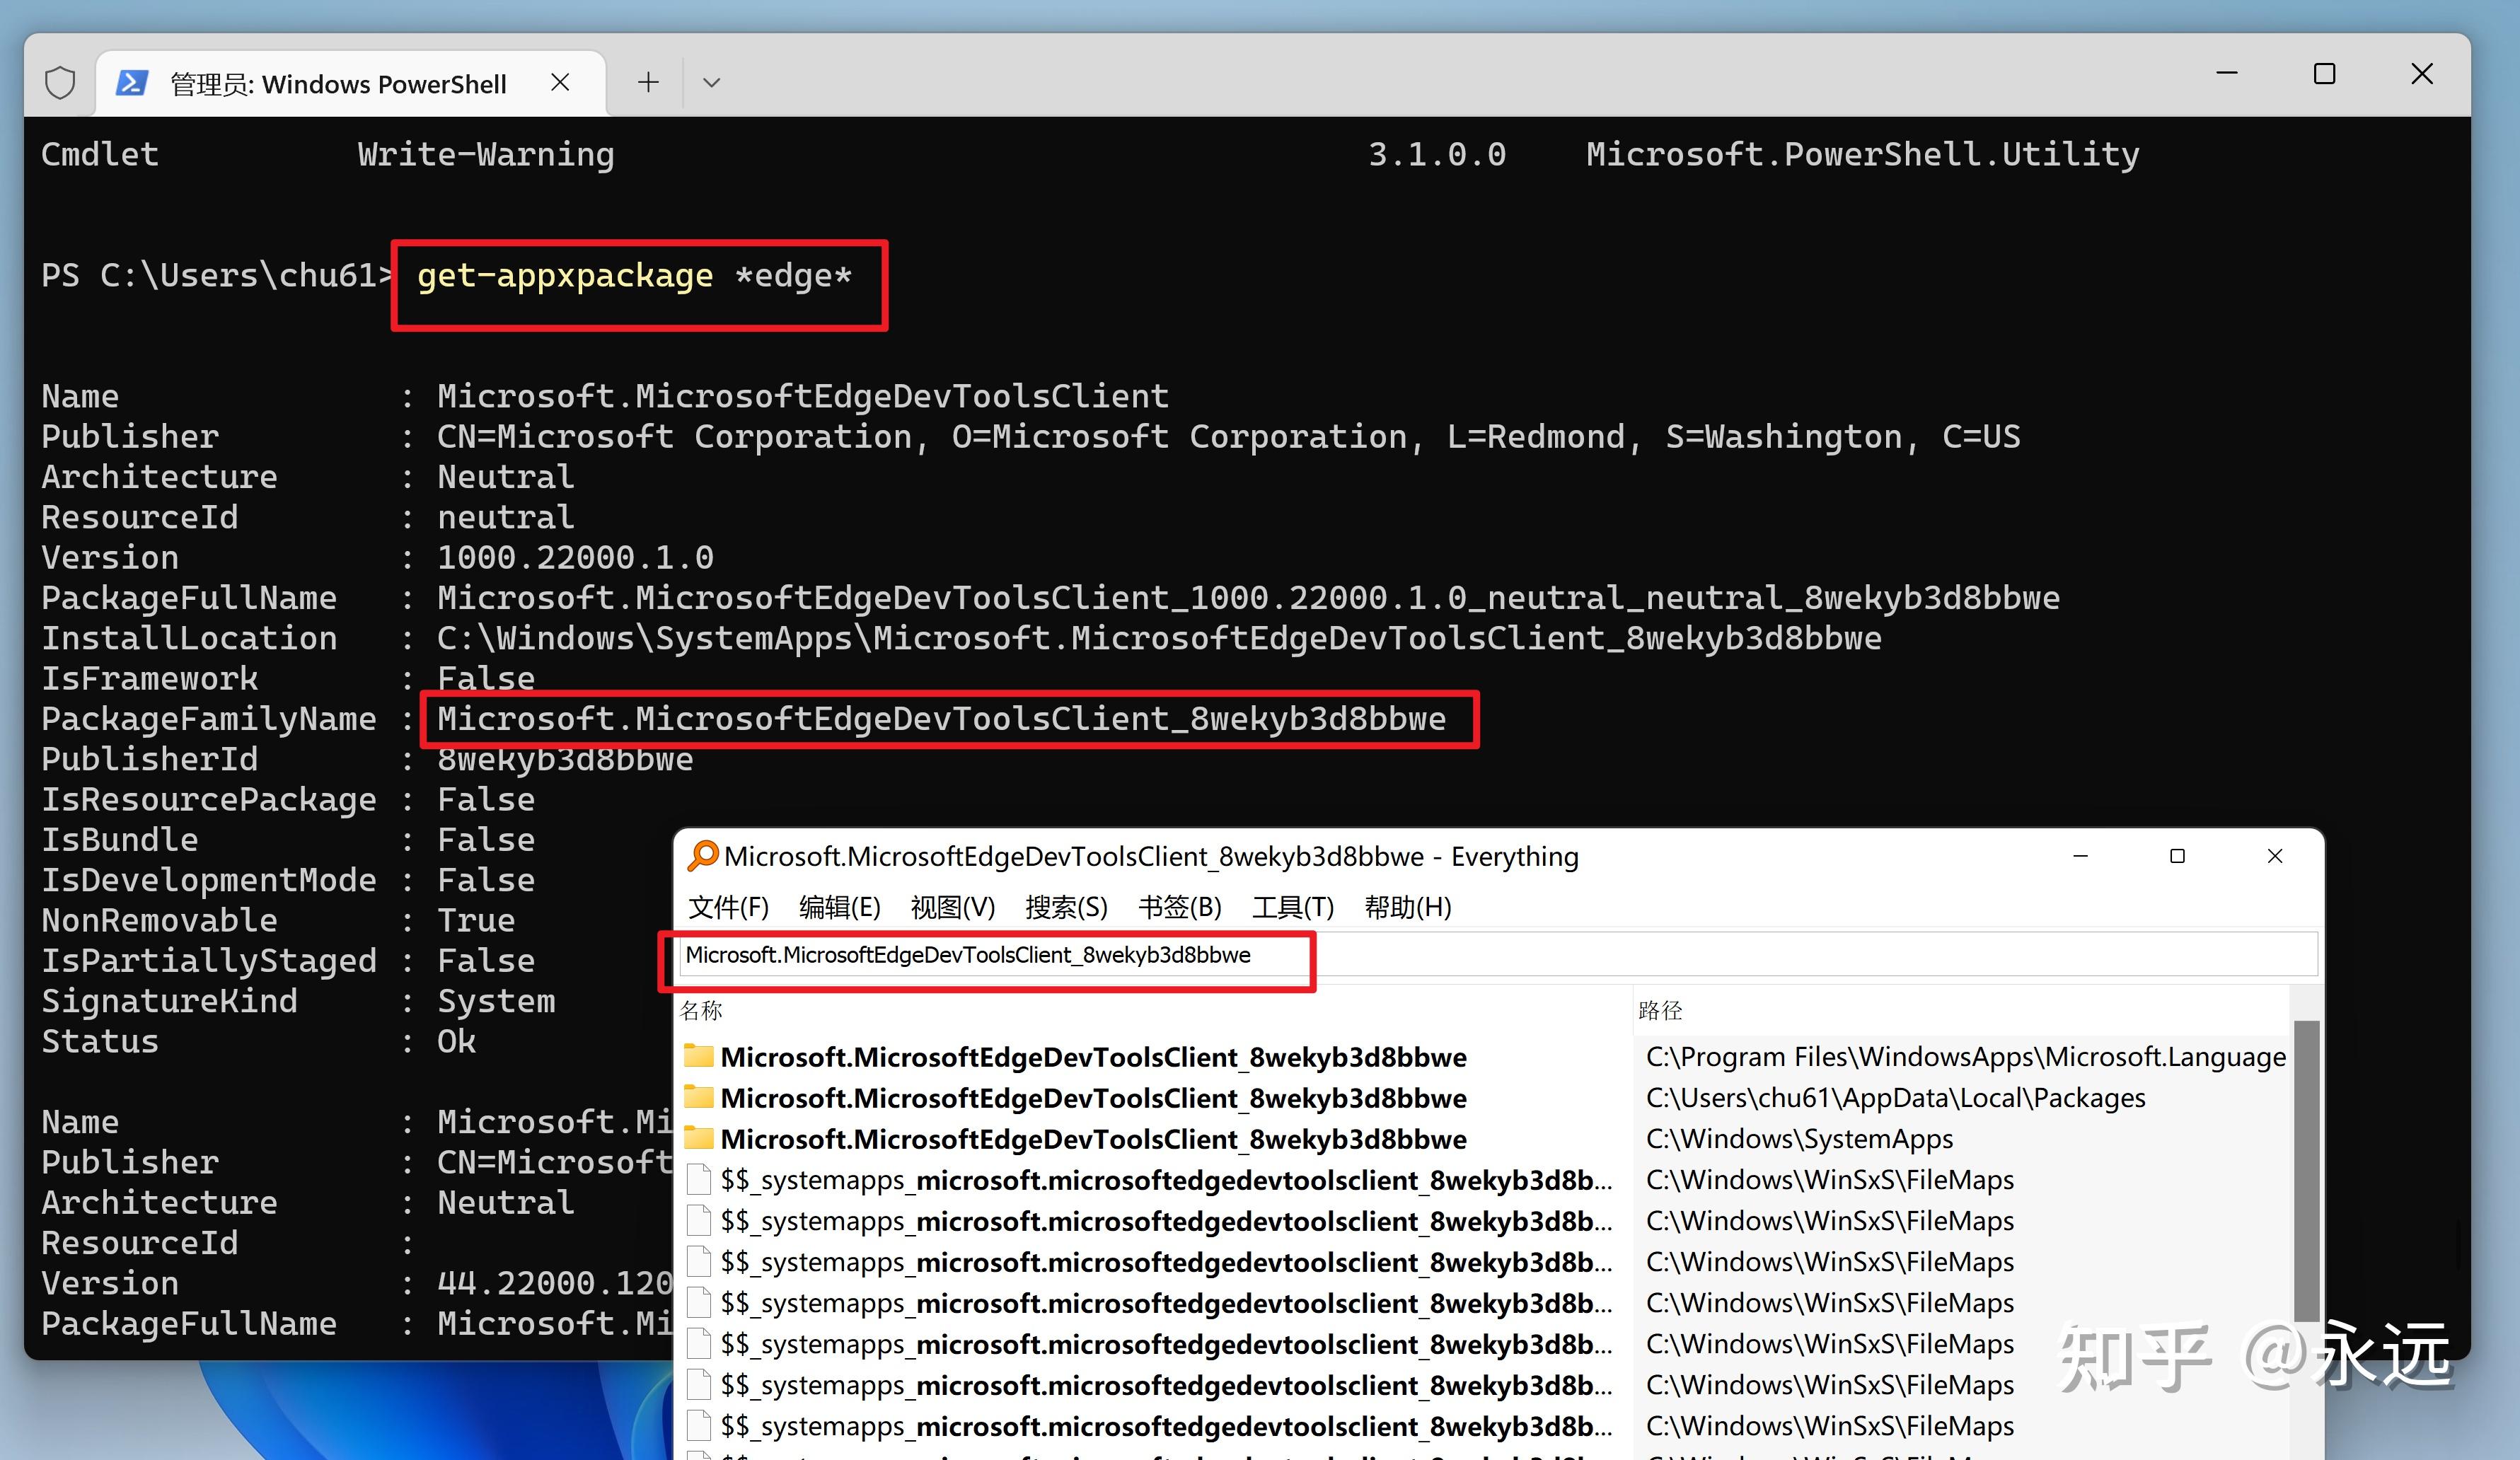Click folder icon of first EdgeDevToolsClient result
Viewport: 2520px width, 1460px height.
click(698, 1056)
